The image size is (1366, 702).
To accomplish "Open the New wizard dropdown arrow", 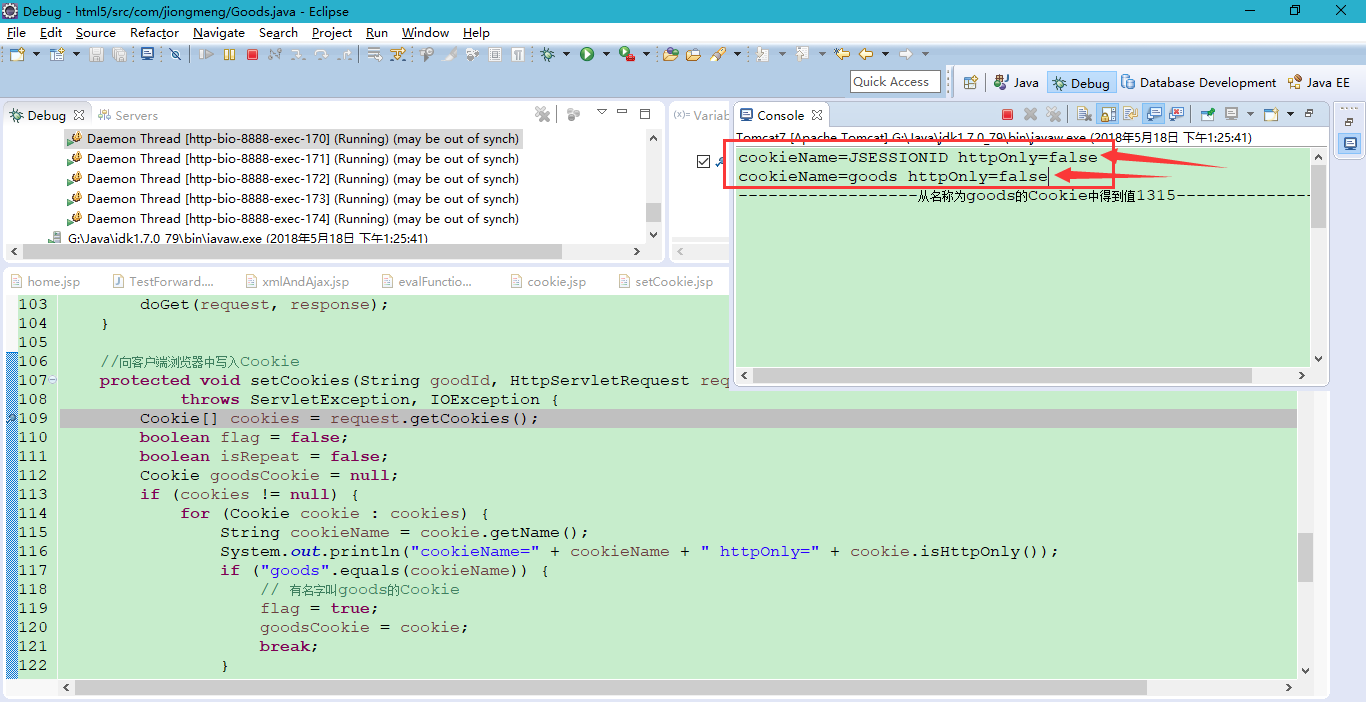I will pos(36,54).
